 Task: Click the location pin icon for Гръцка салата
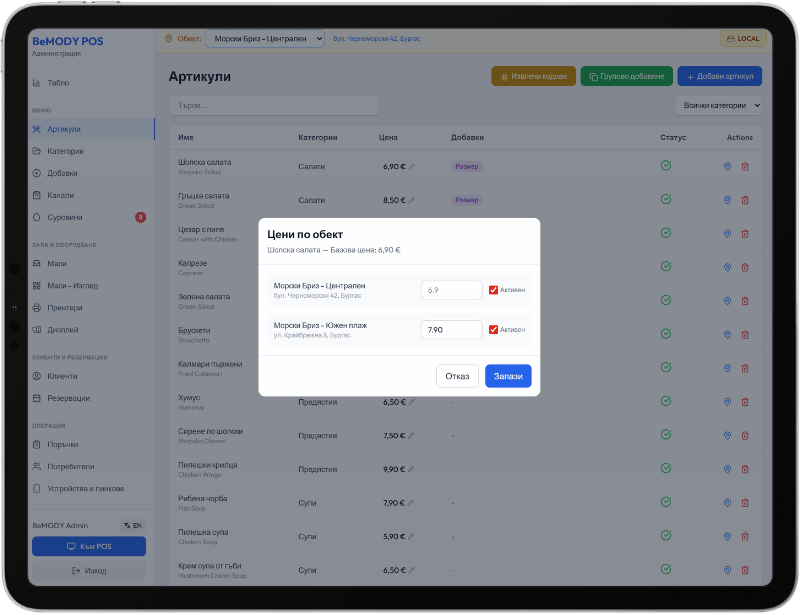pos(728,200)
